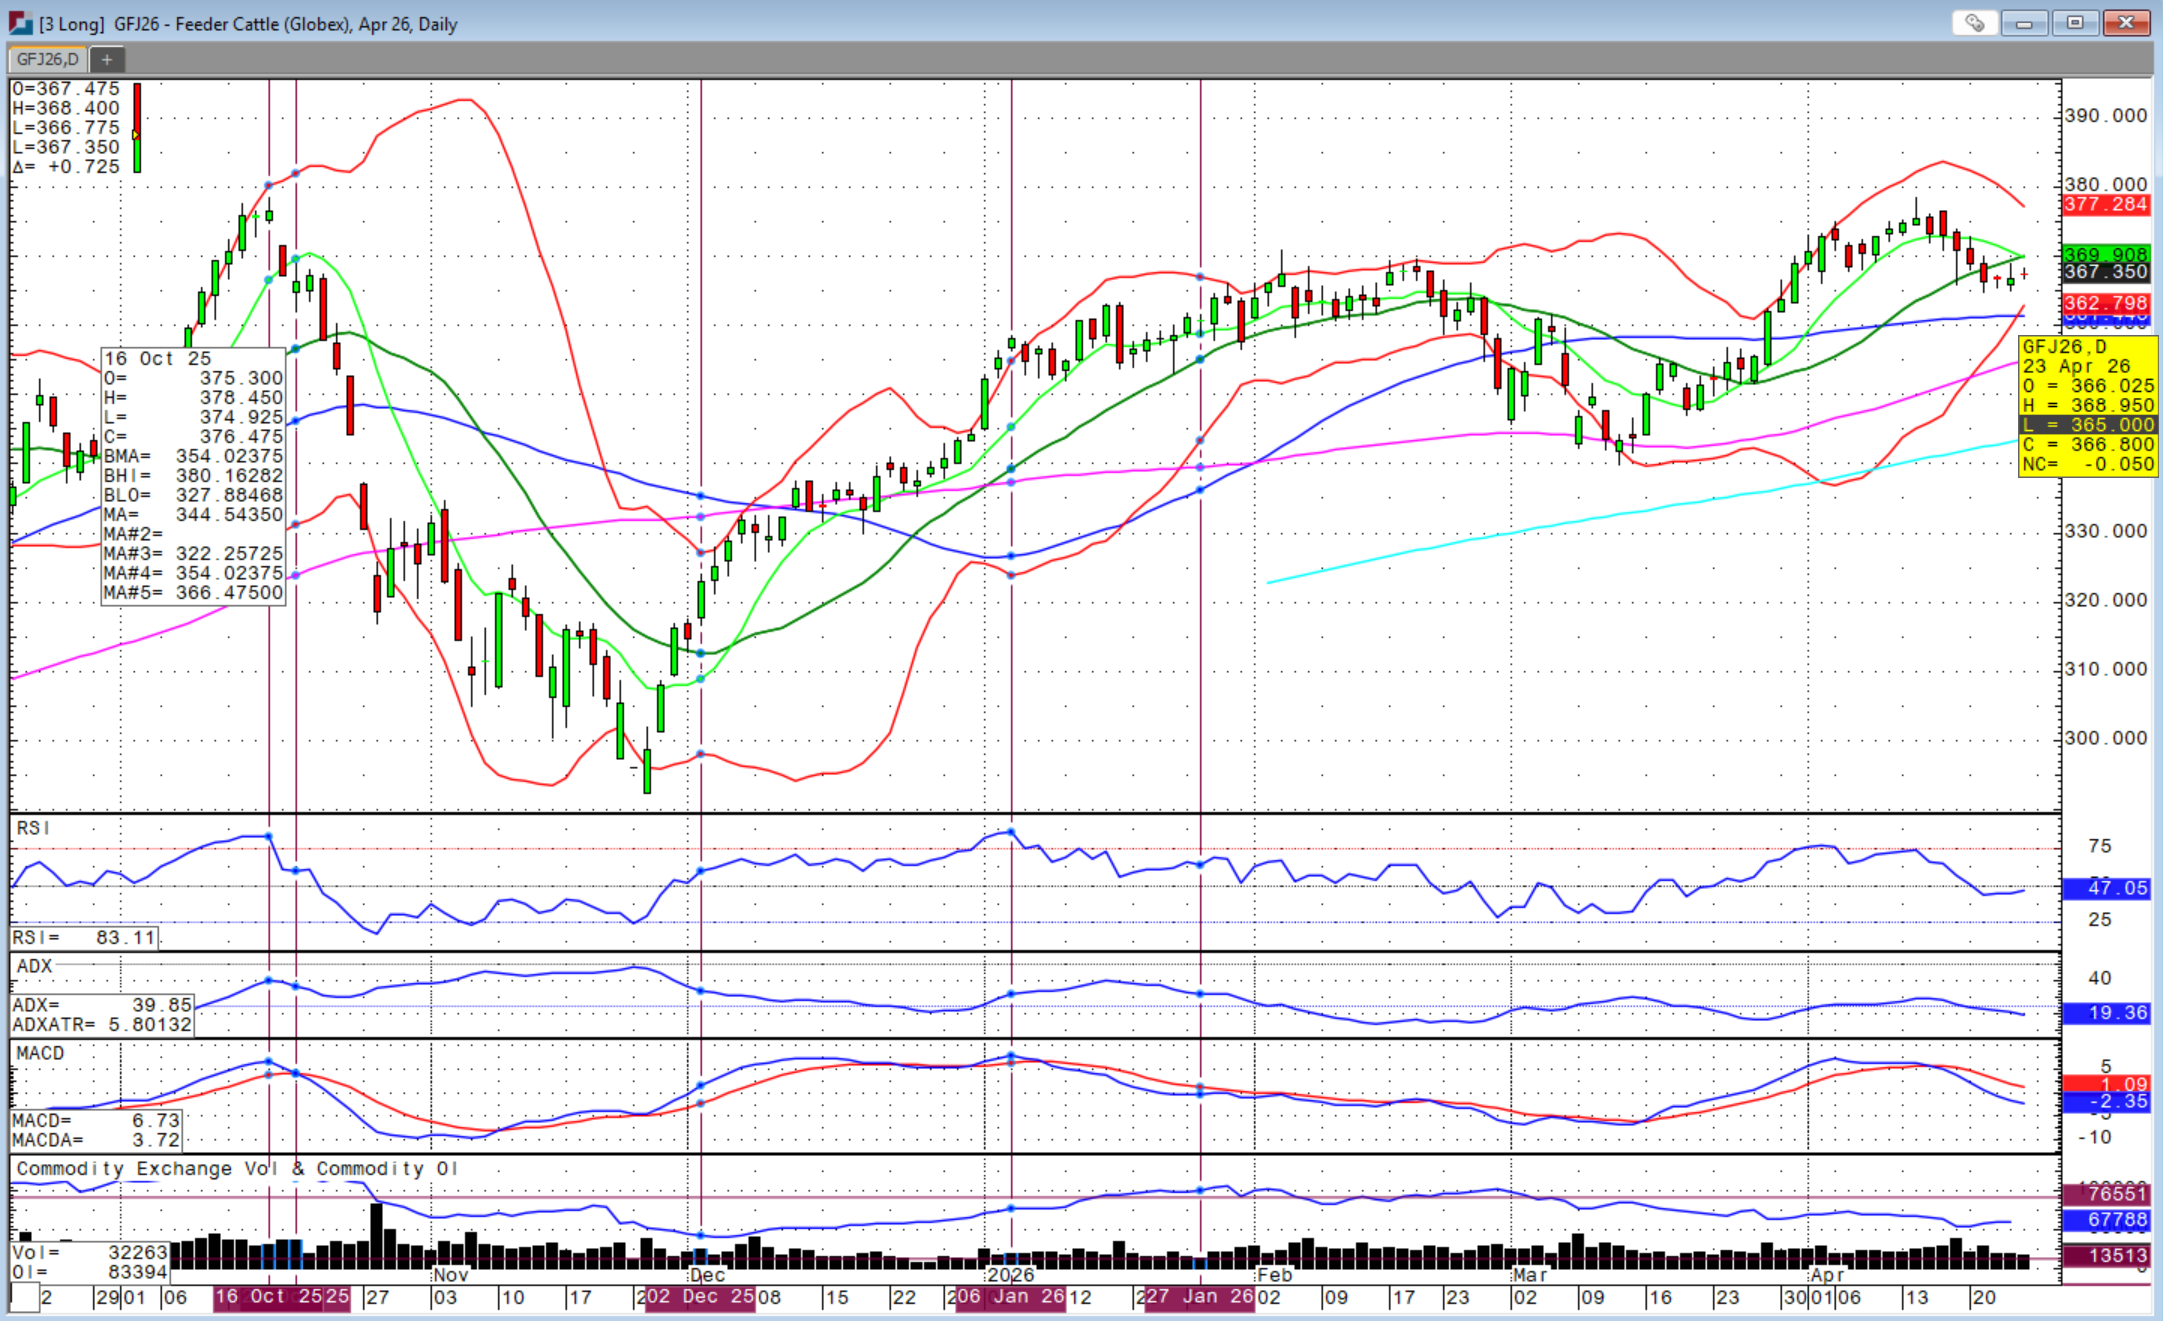Click the 27 Jan 26 date marker
The height and width of the screenshot is (1321, 2163).
1199,1297
